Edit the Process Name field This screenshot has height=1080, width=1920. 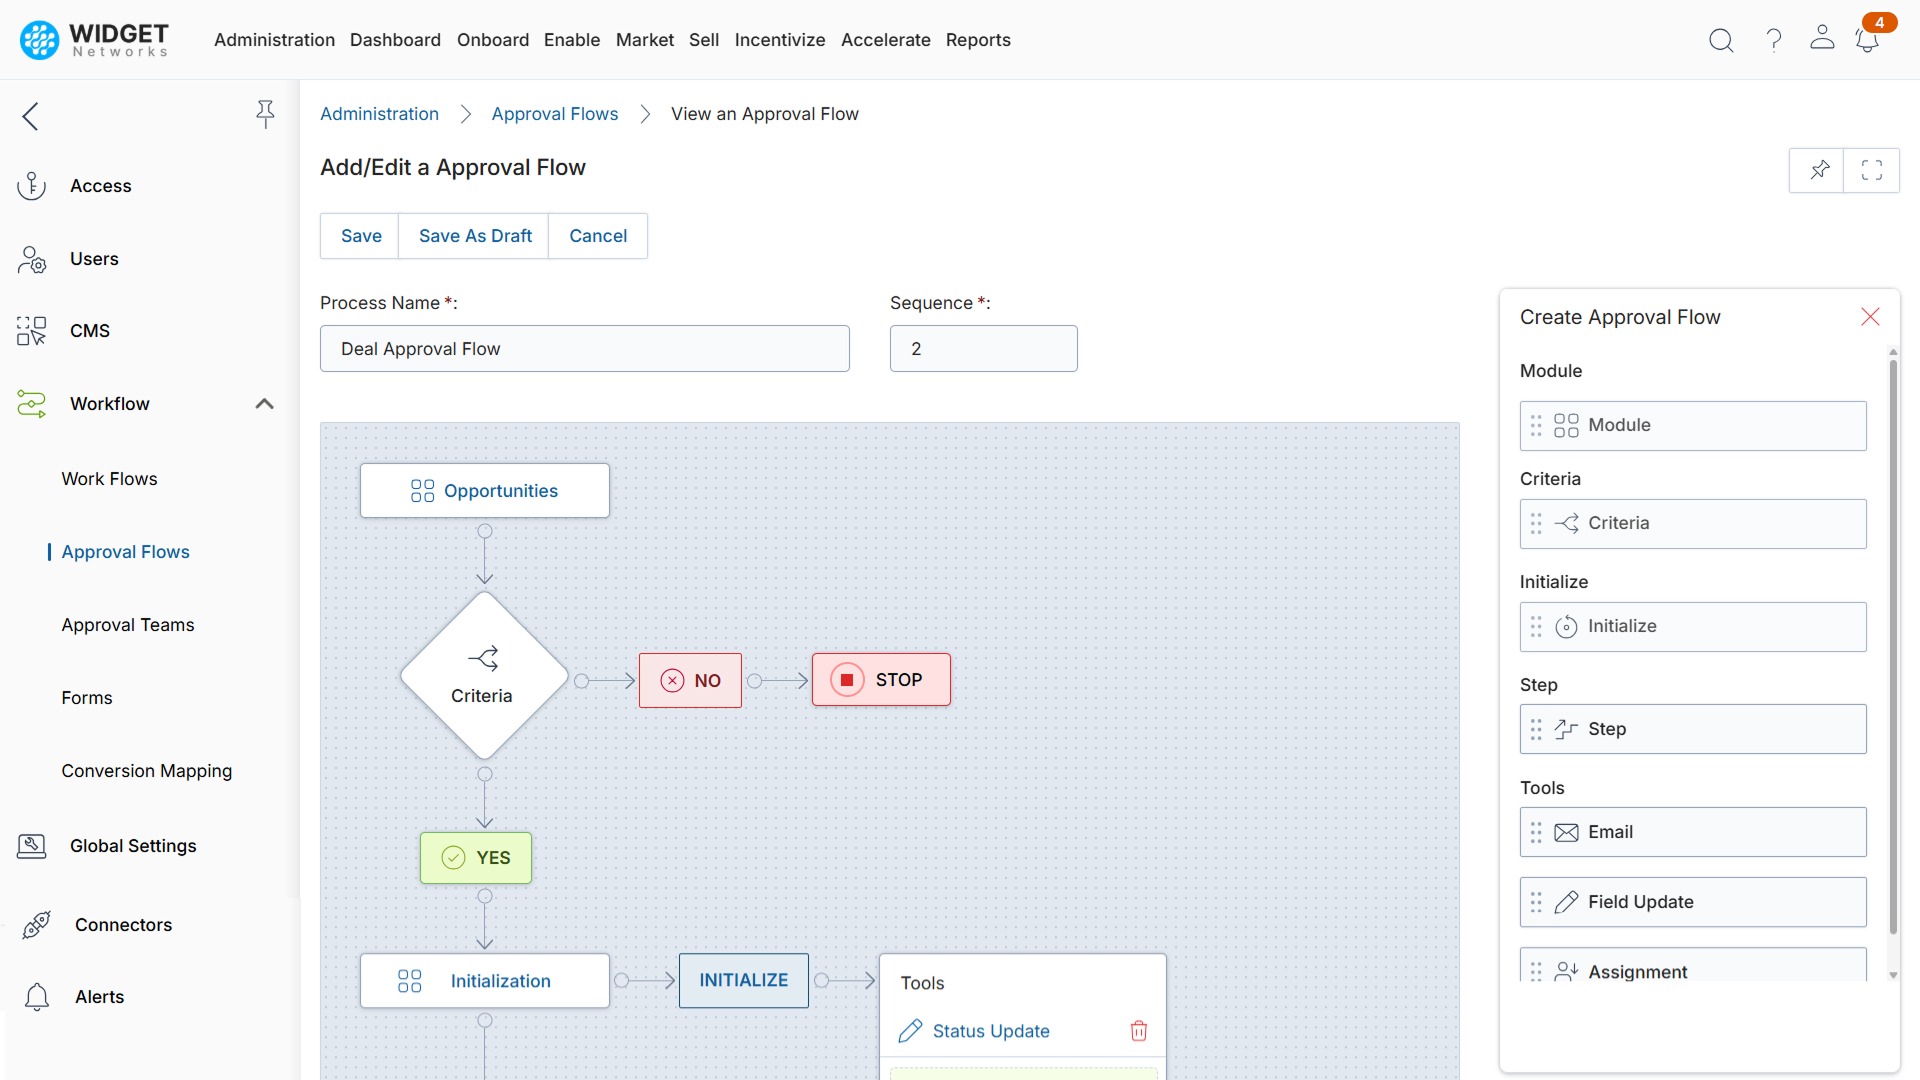pos(584,348)
